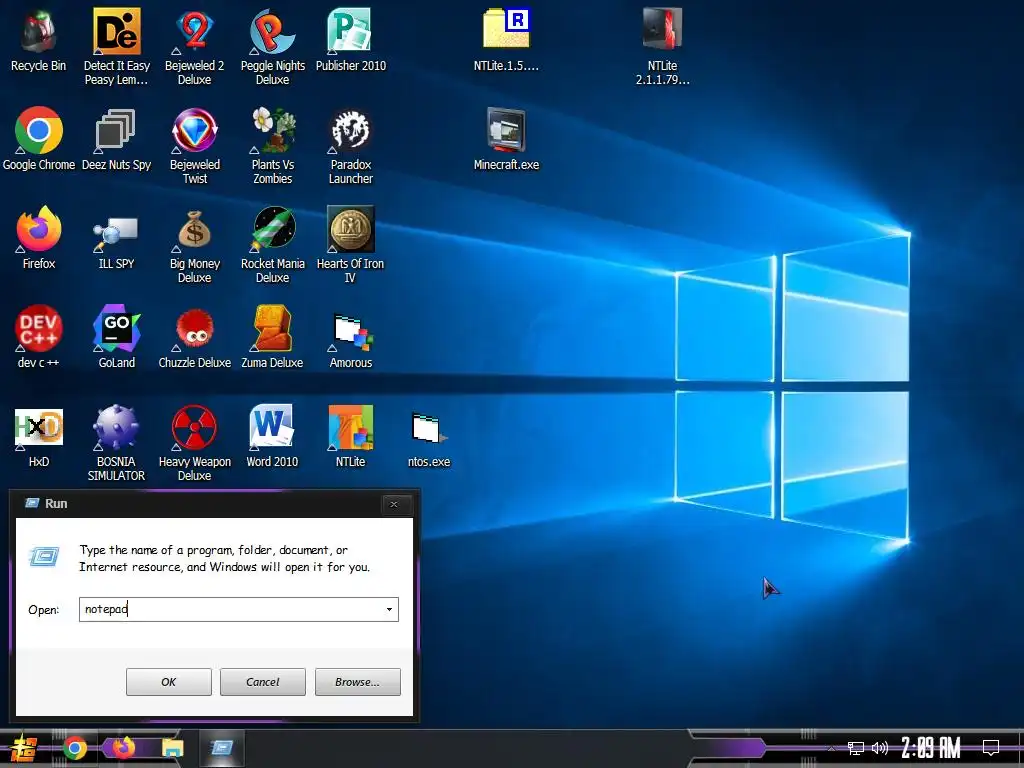This screenshot has height=768, width=1024.
Task: Confirm Run dialog with OK
Action: coord(168,682)
